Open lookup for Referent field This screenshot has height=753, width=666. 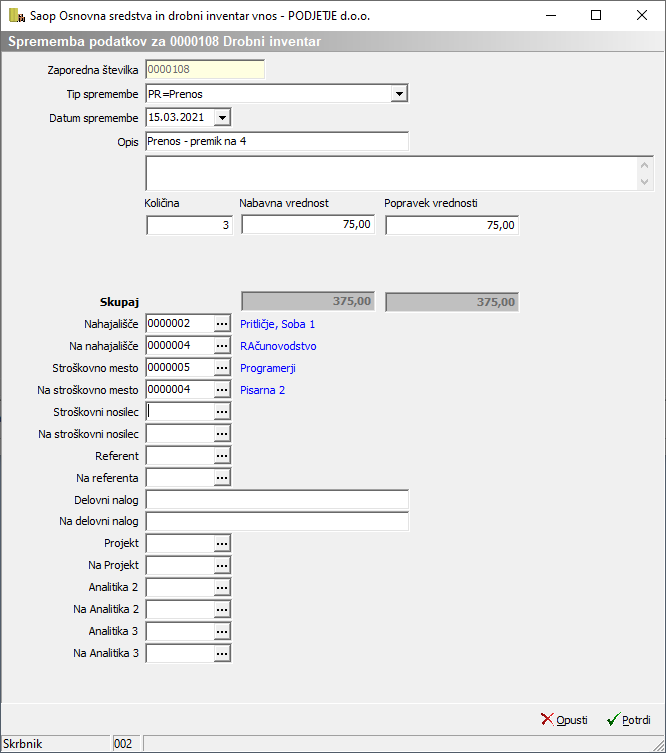click(222, 456)
